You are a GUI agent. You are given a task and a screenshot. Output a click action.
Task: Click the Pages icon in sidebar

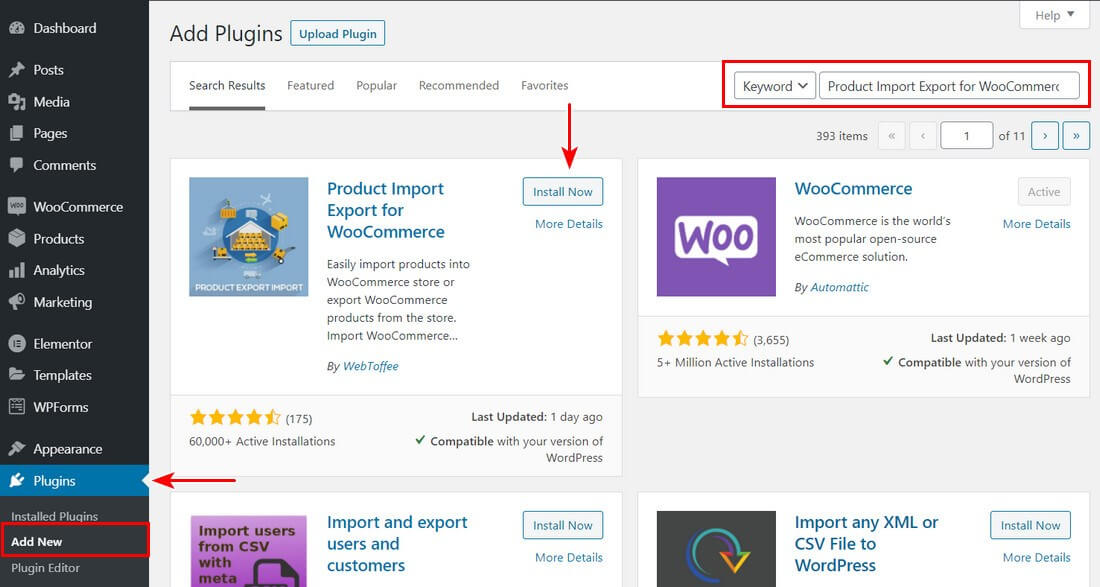[x=17, y=133]
